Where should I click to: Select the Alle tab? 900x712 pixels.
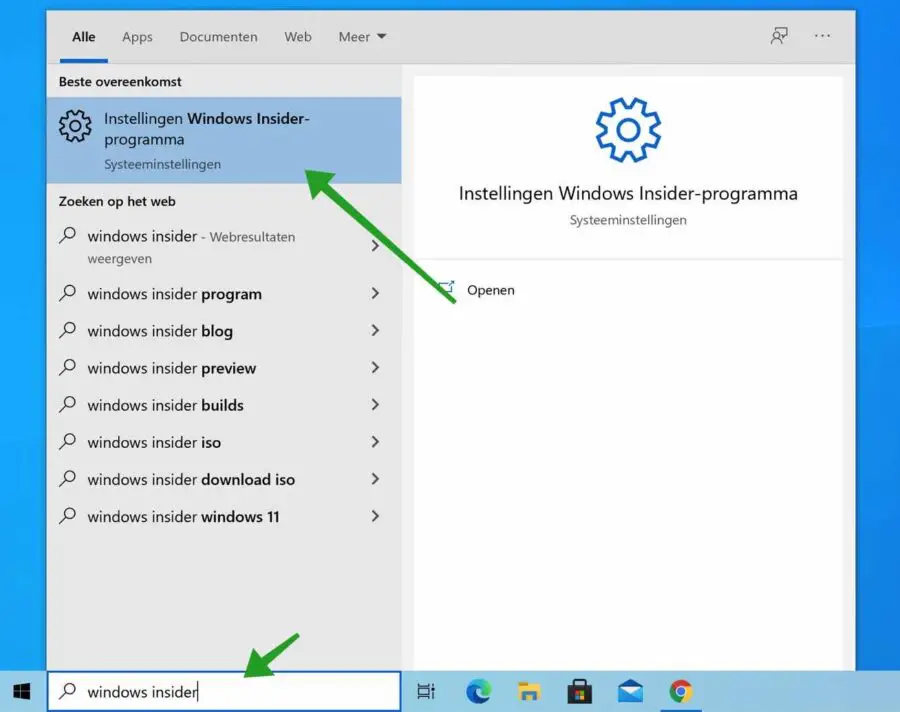pos(84,37)
